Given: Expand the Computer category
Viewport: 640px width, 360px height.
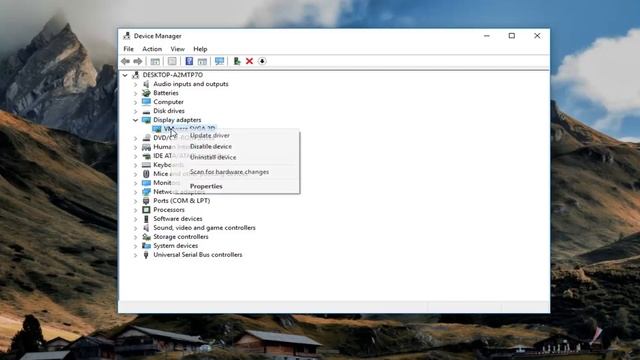Looking at the screenshot, I should [136, 102].
